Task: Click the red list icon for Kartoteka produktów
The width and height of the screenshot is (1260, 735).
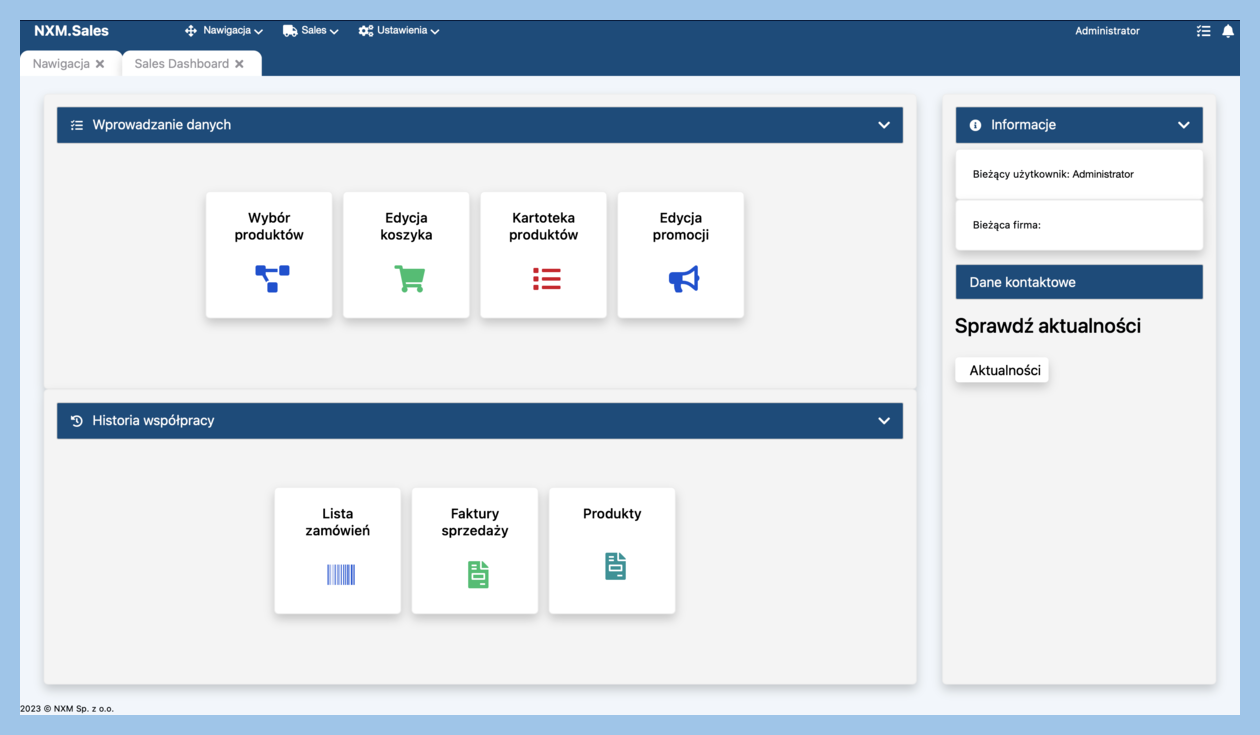Action: click(x=546, y=279)
